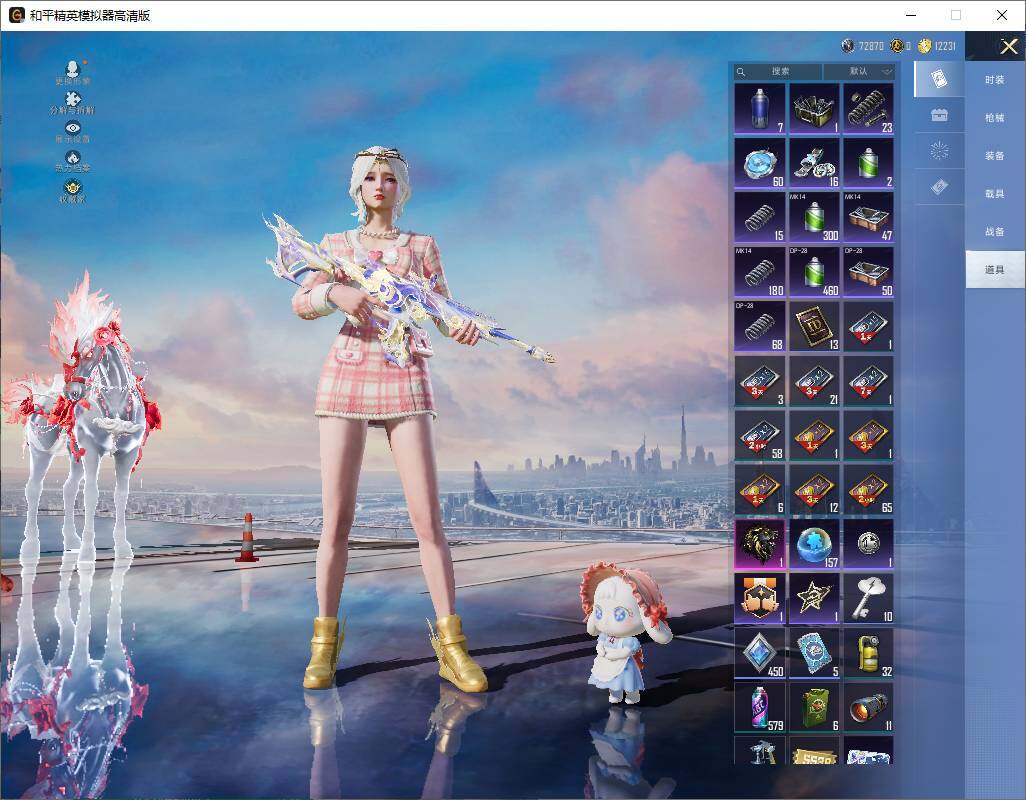Select the star emblem item
This screenshot has height=800, width=1026.
[814, 599]
